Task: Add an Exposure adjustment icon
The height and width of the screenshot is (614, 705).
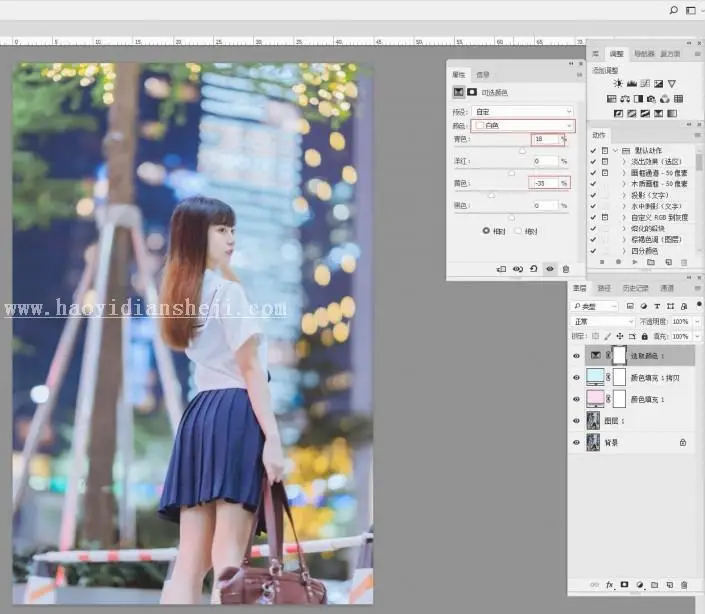Action: [658, 84]
